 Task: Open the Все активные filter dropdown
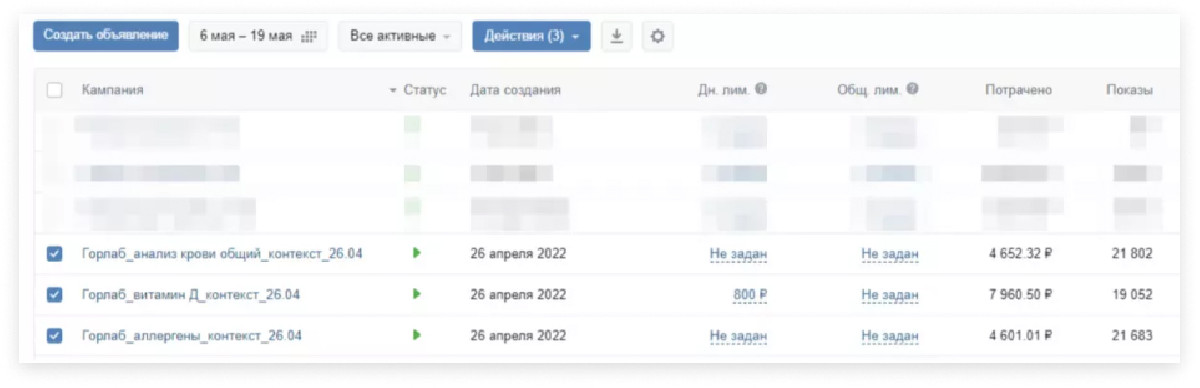[400, 36]
